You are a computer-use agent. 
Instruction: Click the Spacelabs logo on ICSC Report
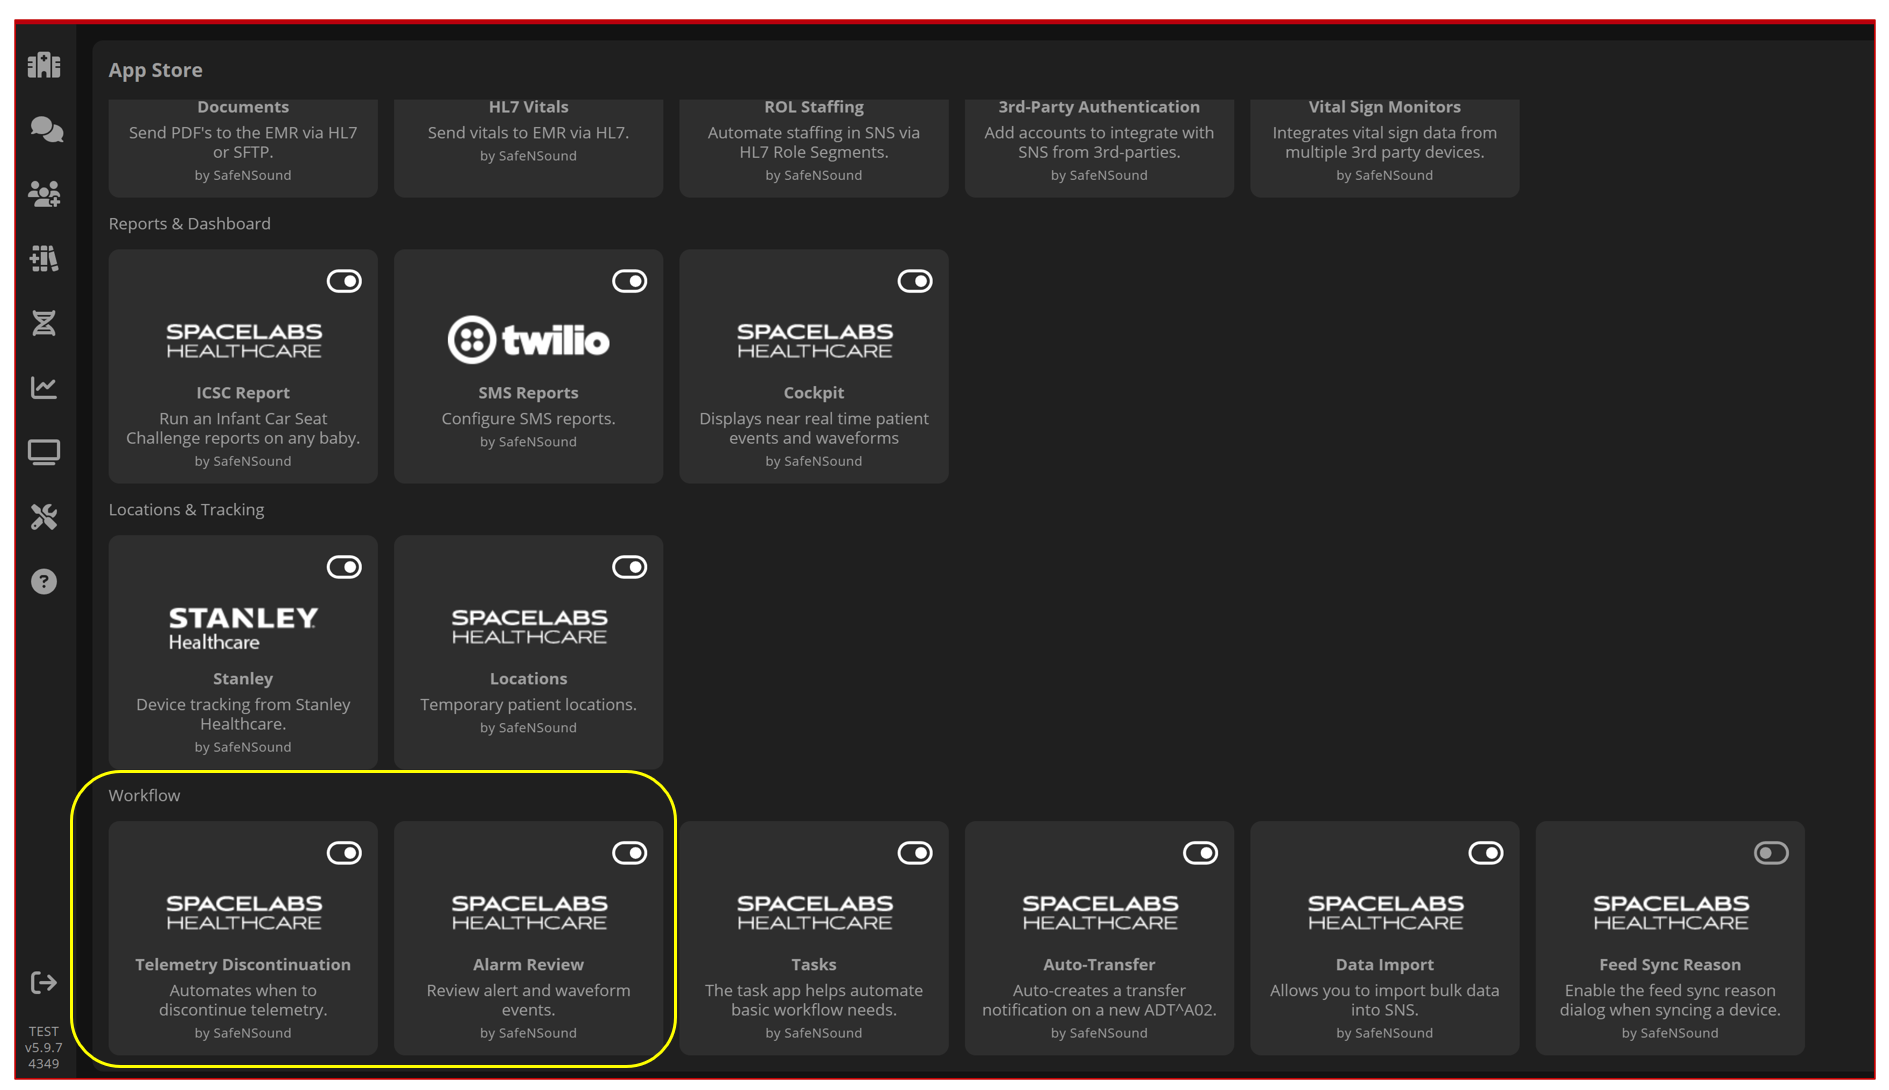point(243,340)
